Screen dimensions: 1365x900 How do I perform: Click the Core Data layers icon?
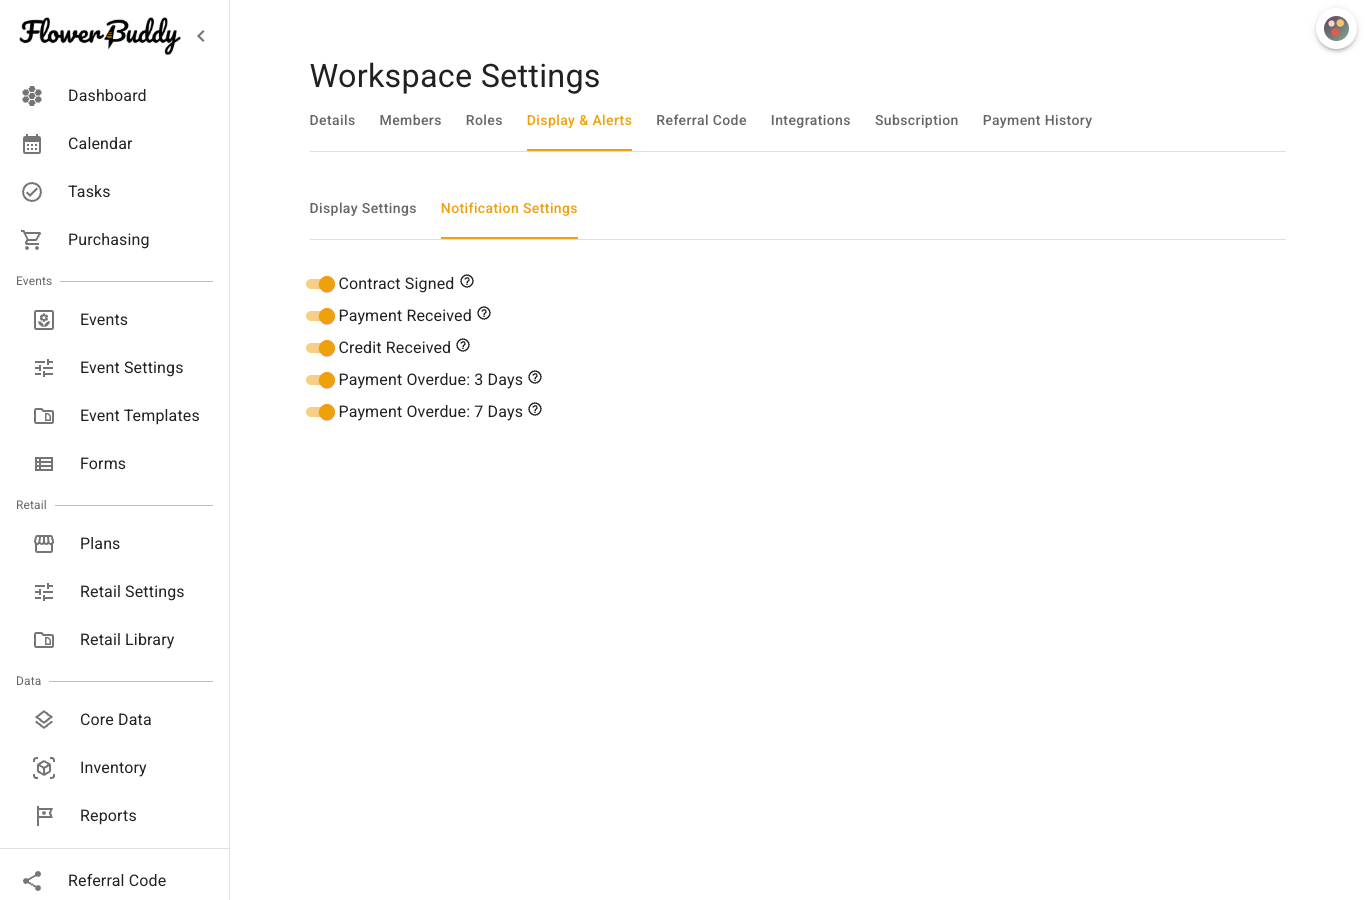(x=44, y=720)
